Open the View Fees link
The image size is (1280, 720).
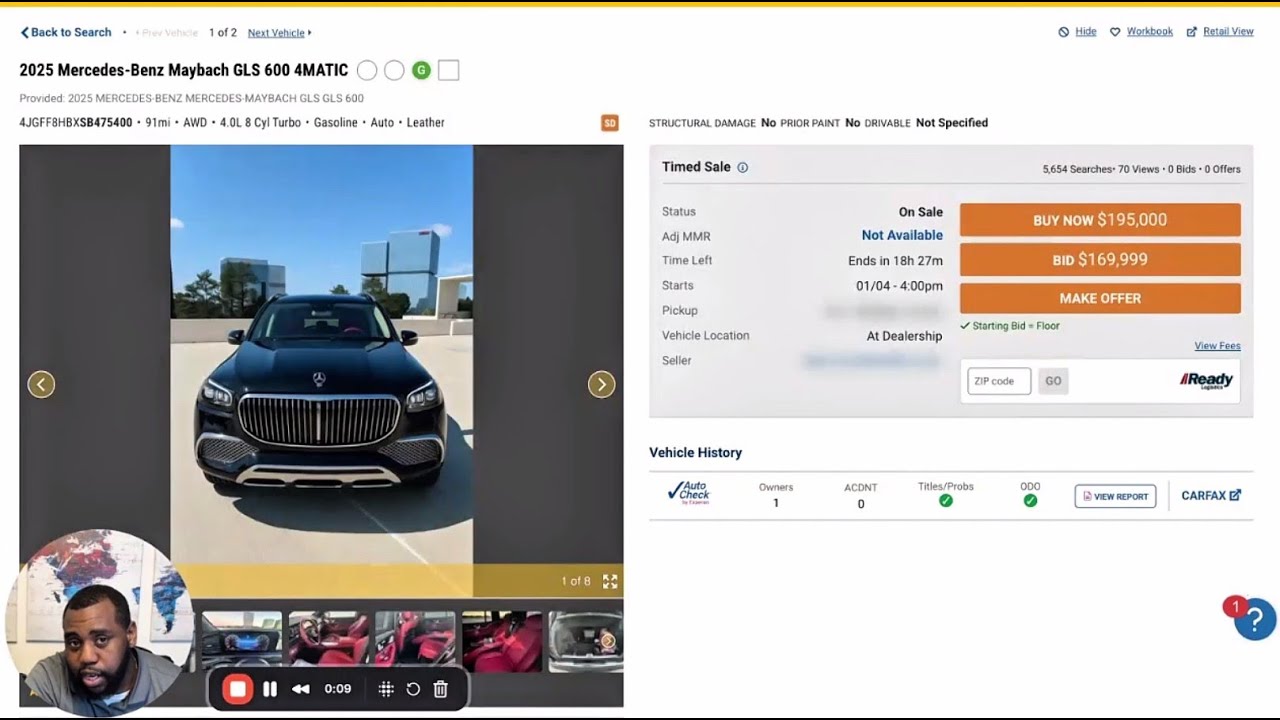(1217, 346)
